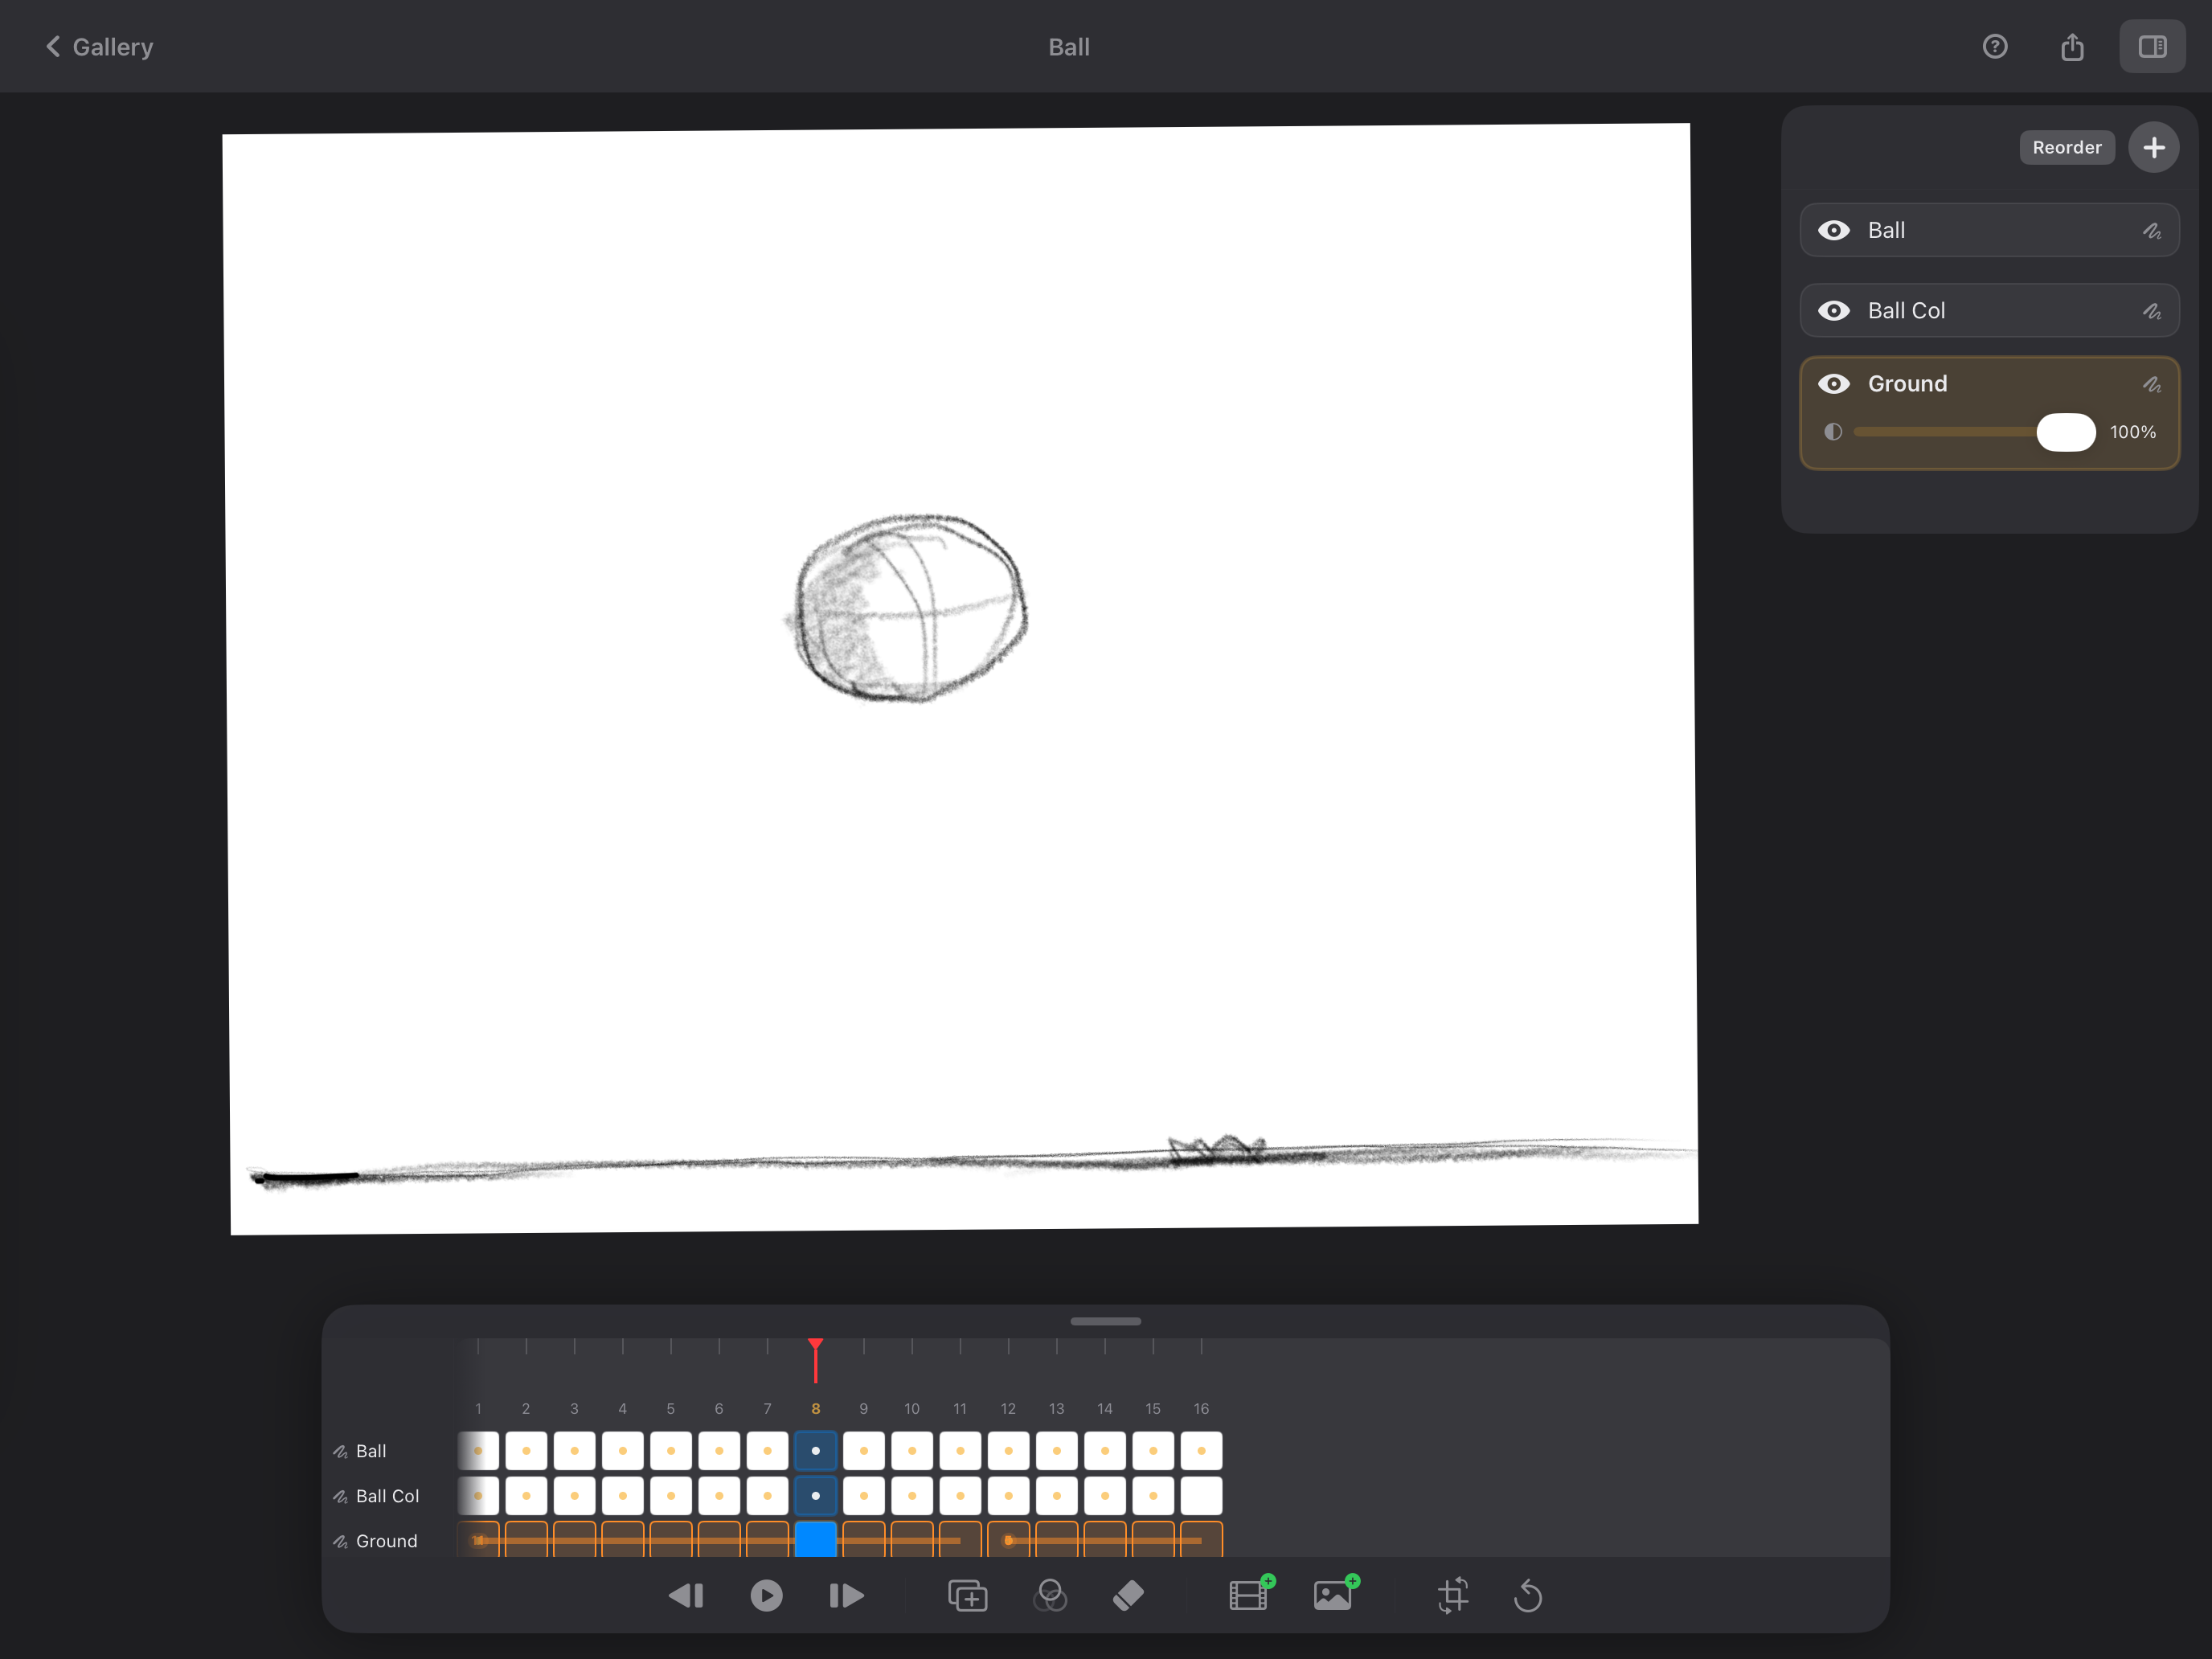
Task: Click the undo arrow icon
Action: point(1528,1596)
